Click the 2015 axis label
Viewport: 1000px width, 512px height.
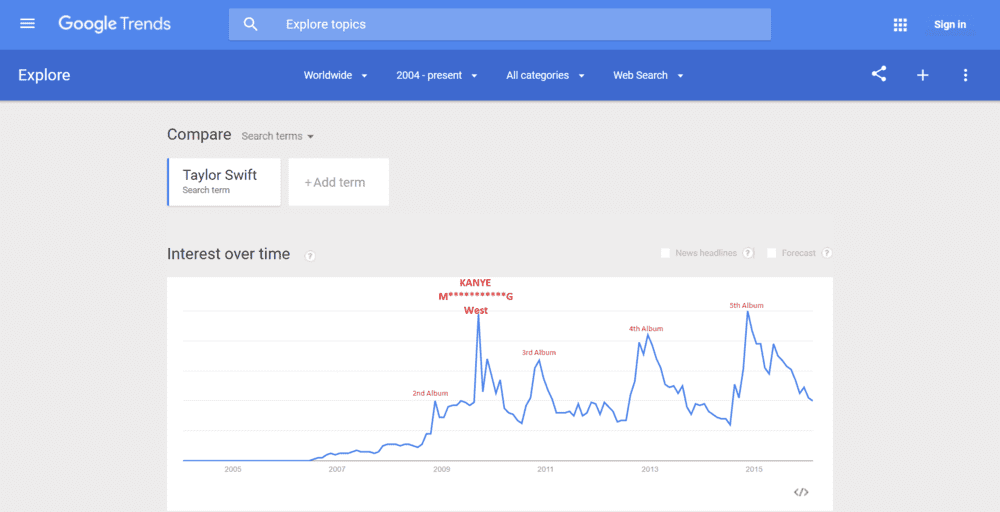(754, 469)
